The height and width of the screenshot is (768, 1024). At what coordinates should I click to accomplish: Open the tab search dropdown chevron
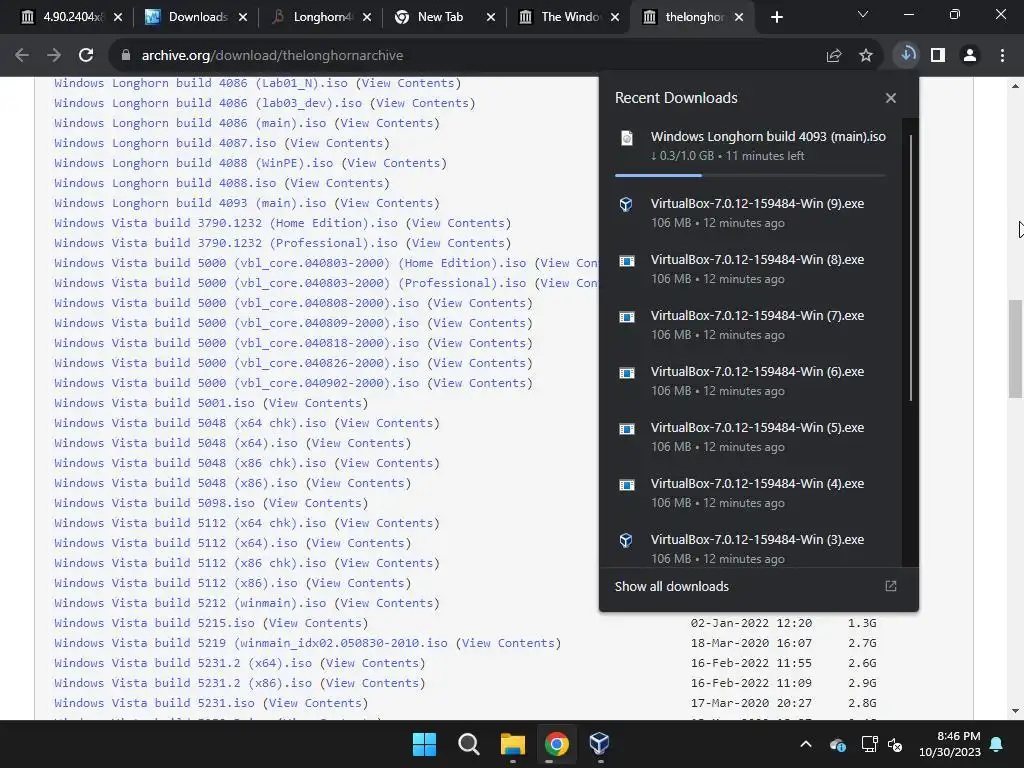click(x=863, y=14)
